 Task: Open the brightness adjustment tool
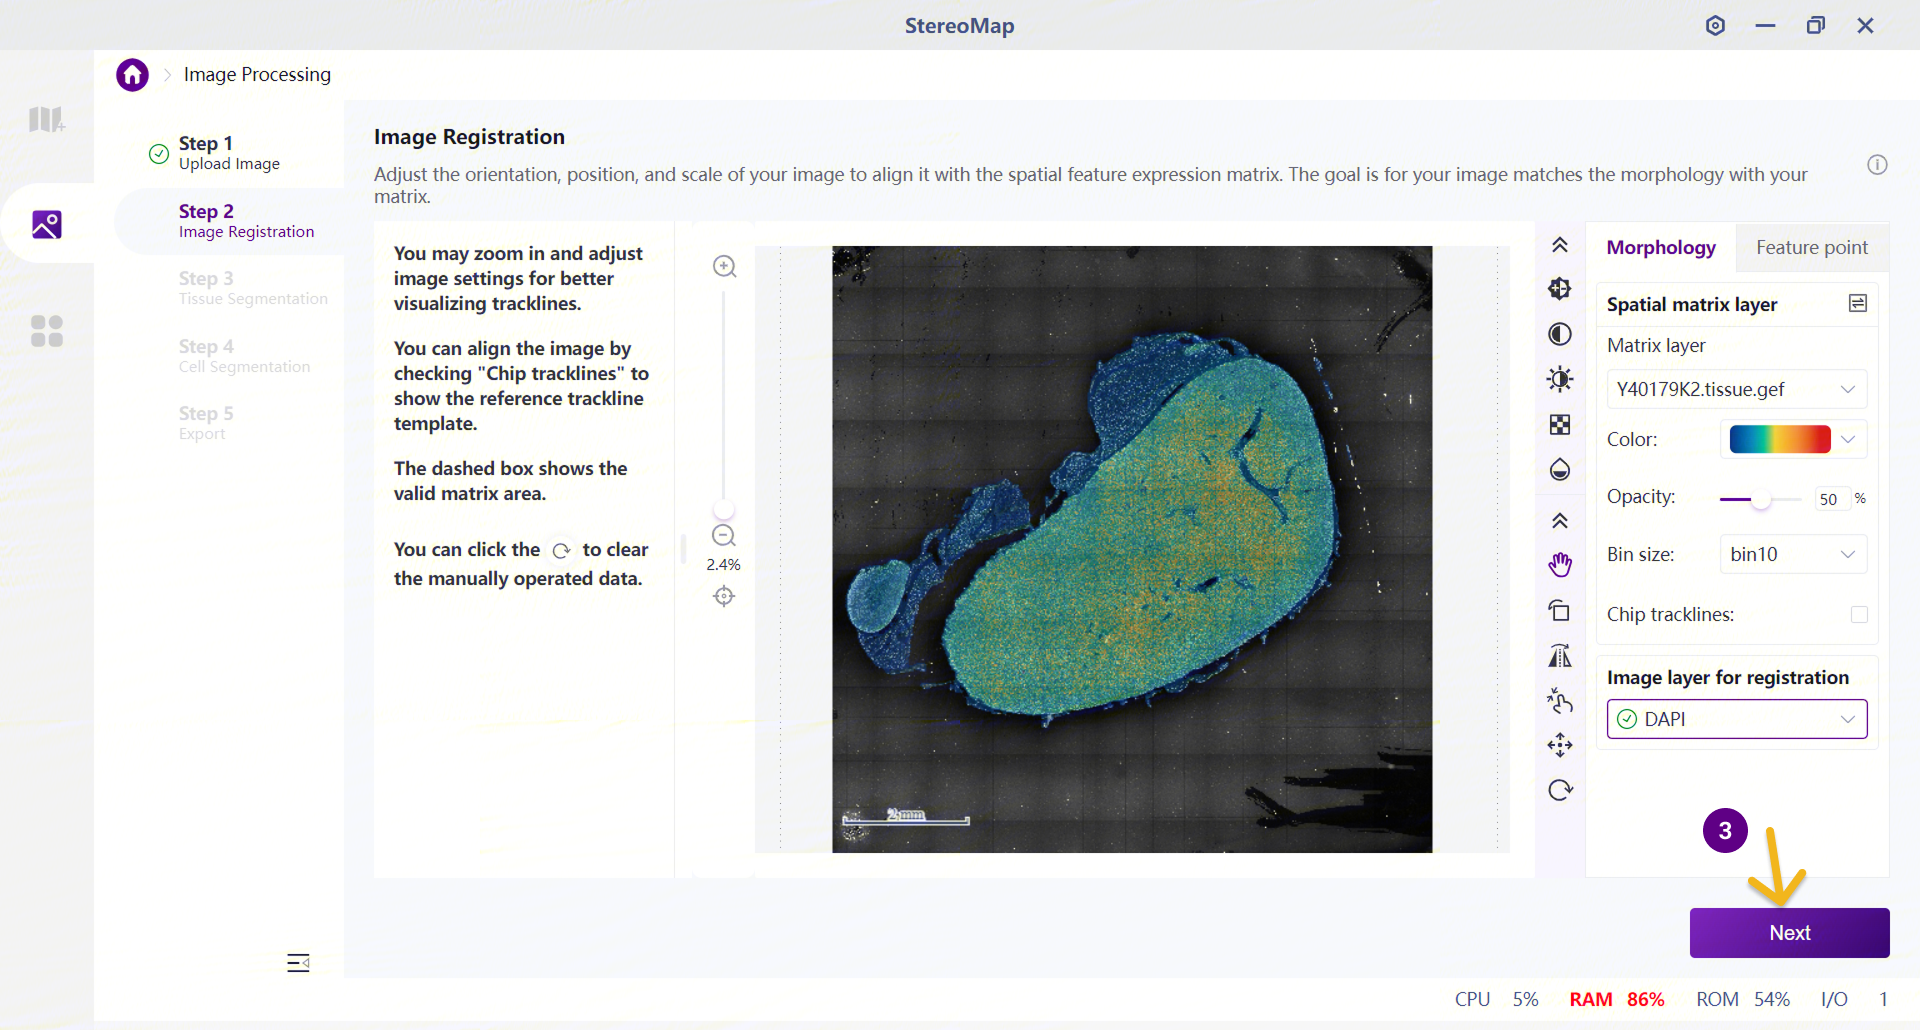pyautogui.click(x=1560, y=379)
